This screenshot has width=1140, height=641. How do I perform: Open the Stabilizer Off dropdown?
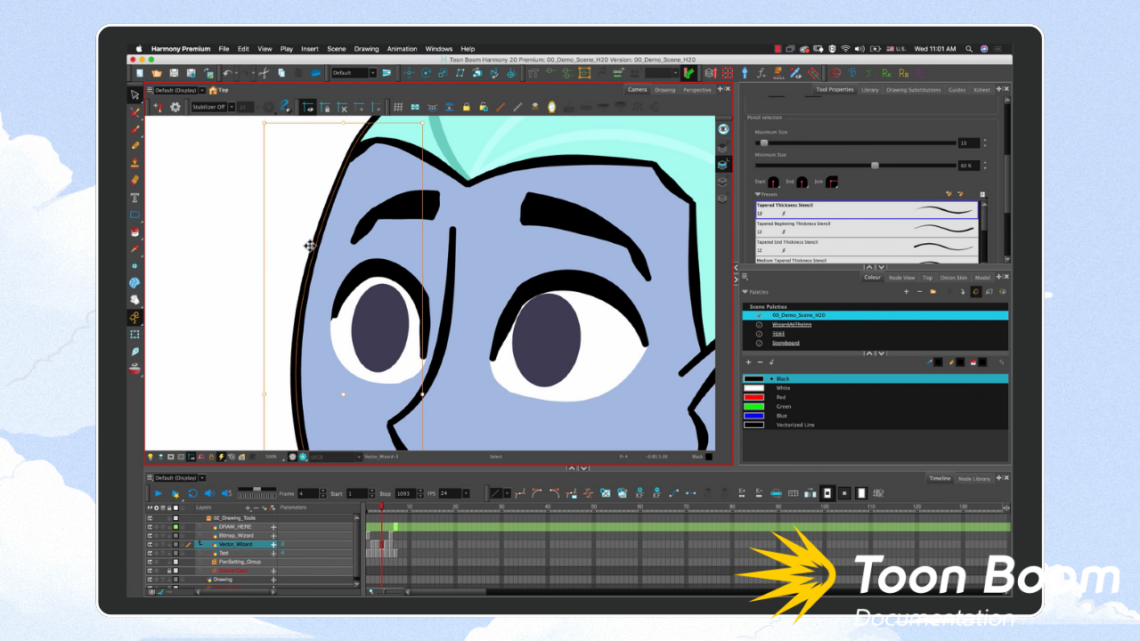(x=232, y=108)
